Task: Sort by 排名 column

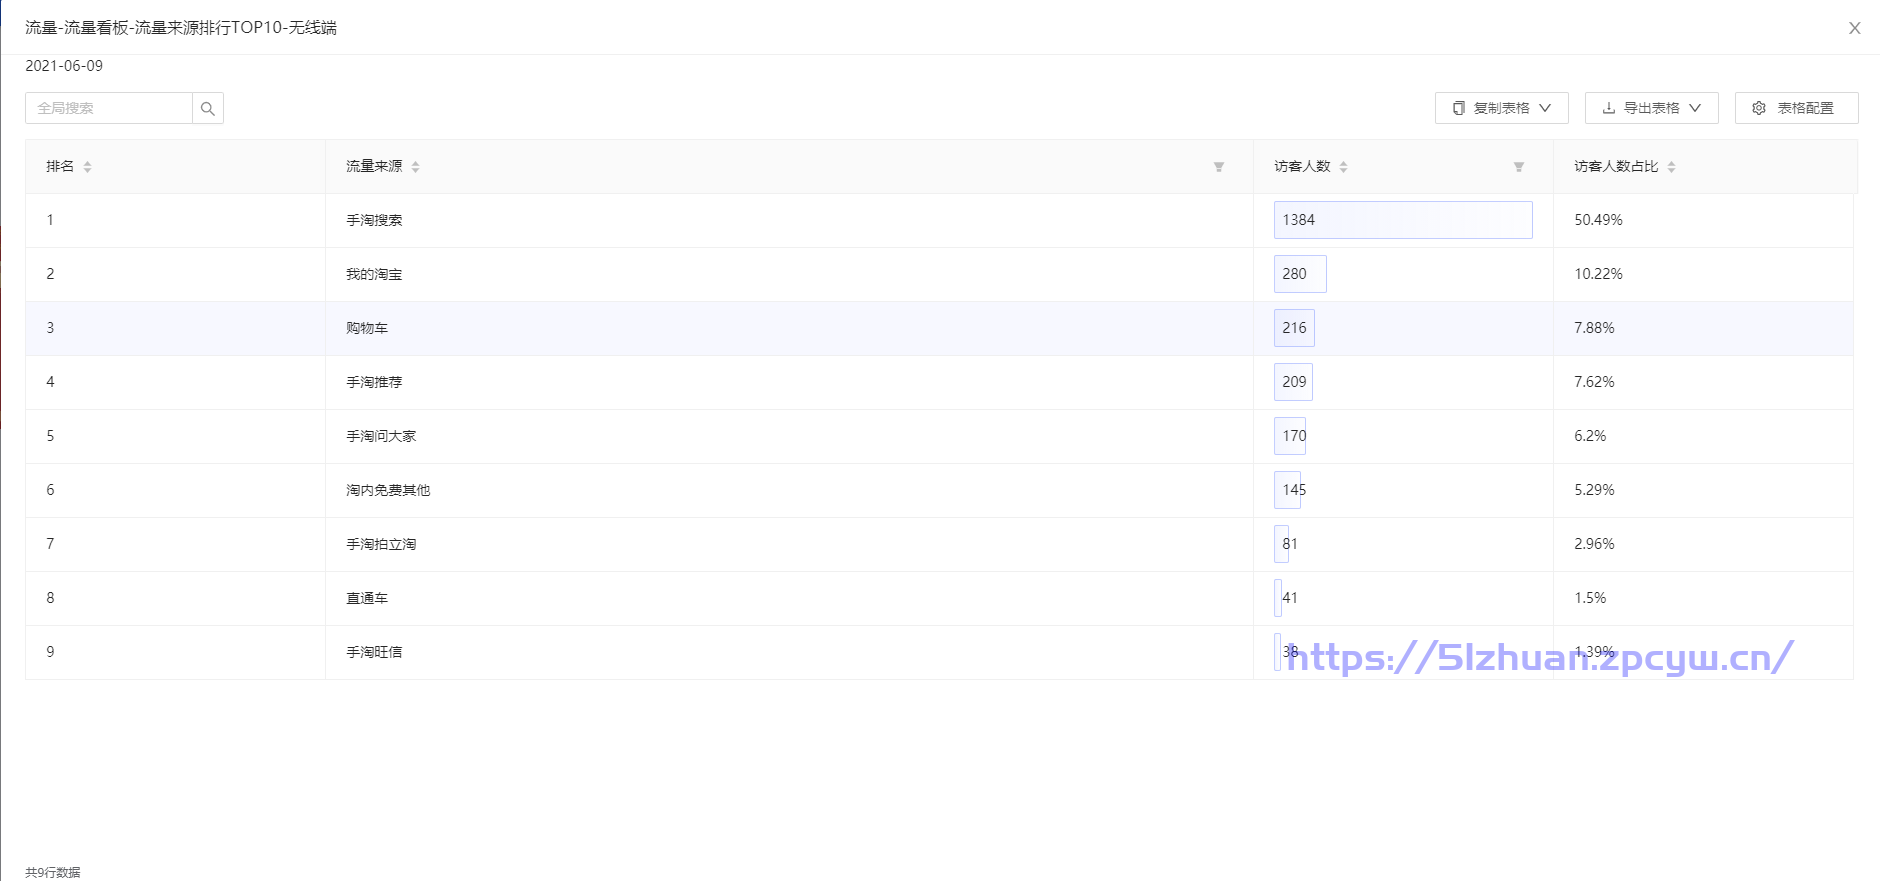Action: click(x=87, y=167)
